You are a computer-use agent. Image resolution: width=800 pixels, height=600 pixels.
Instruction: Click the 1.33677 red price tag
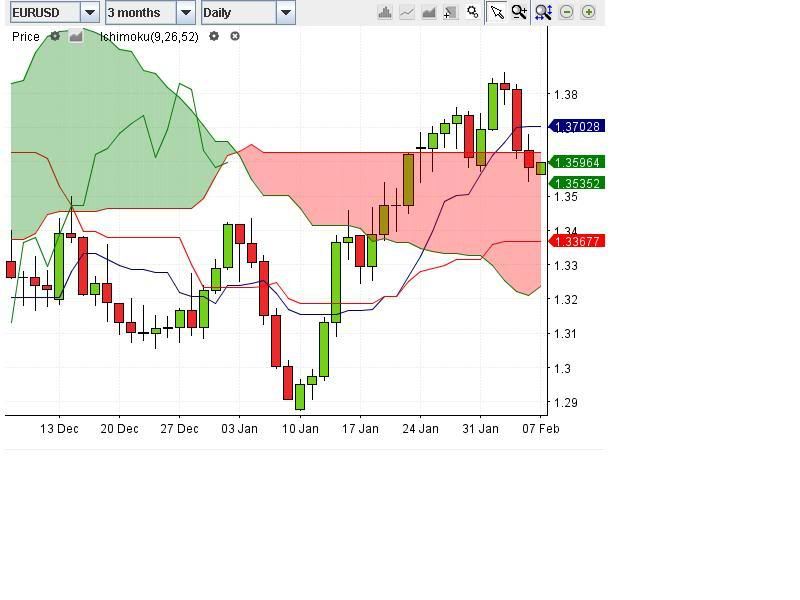point(577,241)
